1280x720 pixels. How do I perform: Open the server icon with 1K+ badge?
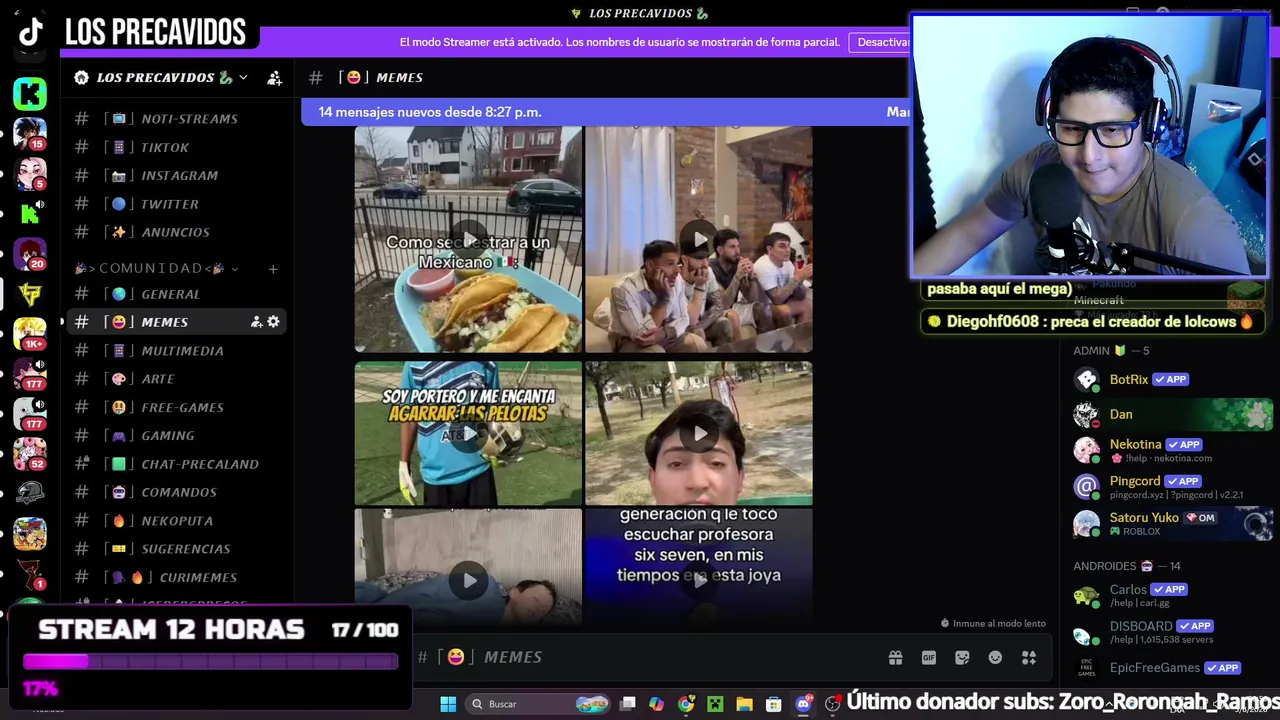click(30, 333)
